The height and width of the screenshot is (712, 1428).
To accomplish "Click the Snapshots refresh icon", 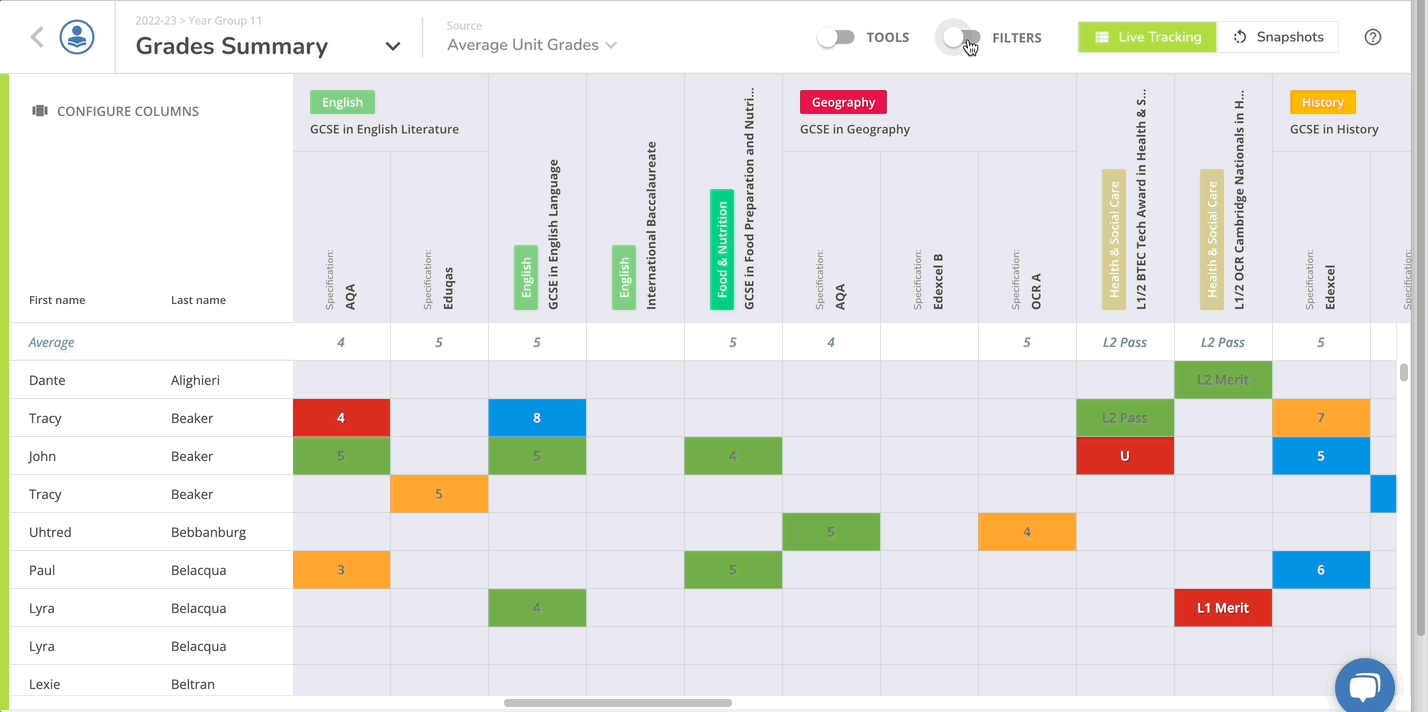I will (1240, 37).
